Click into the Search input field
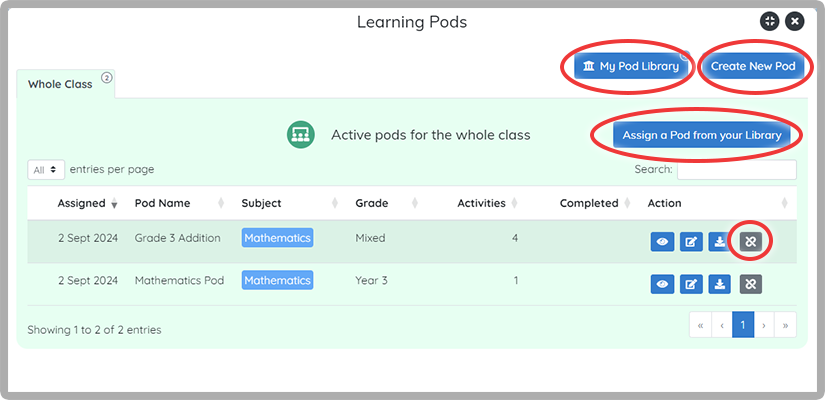 click(x=736, y=170)
